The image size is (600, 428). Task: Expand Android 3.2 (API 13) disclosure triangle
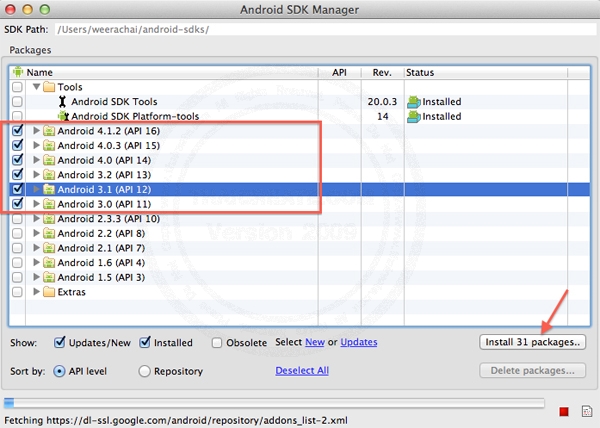(x=36, y=175)
